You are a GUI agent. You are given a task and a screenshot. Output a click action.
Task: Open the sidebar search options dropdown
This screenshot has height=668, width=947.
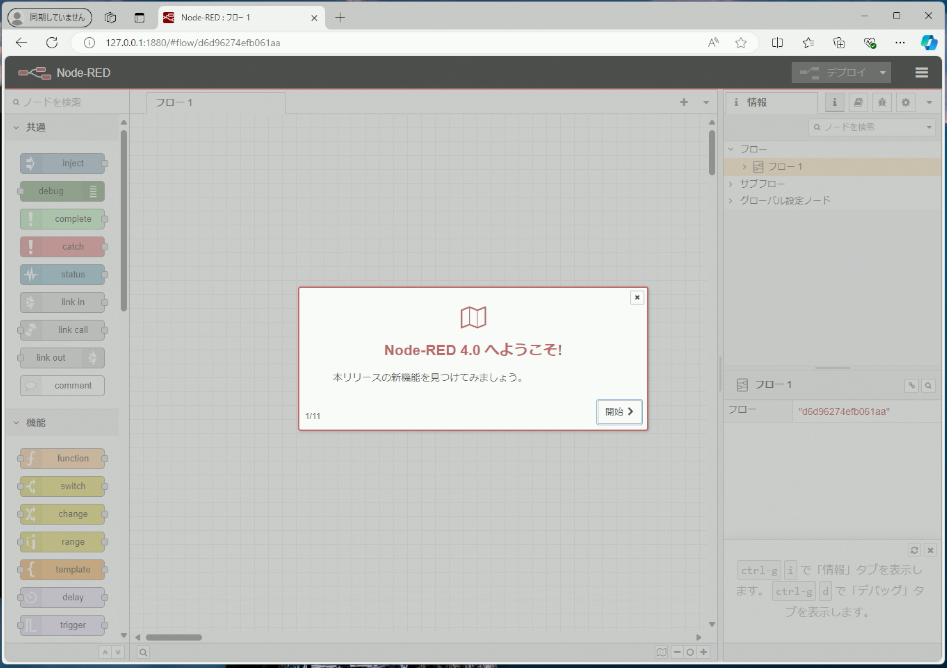tap(929, 127)
